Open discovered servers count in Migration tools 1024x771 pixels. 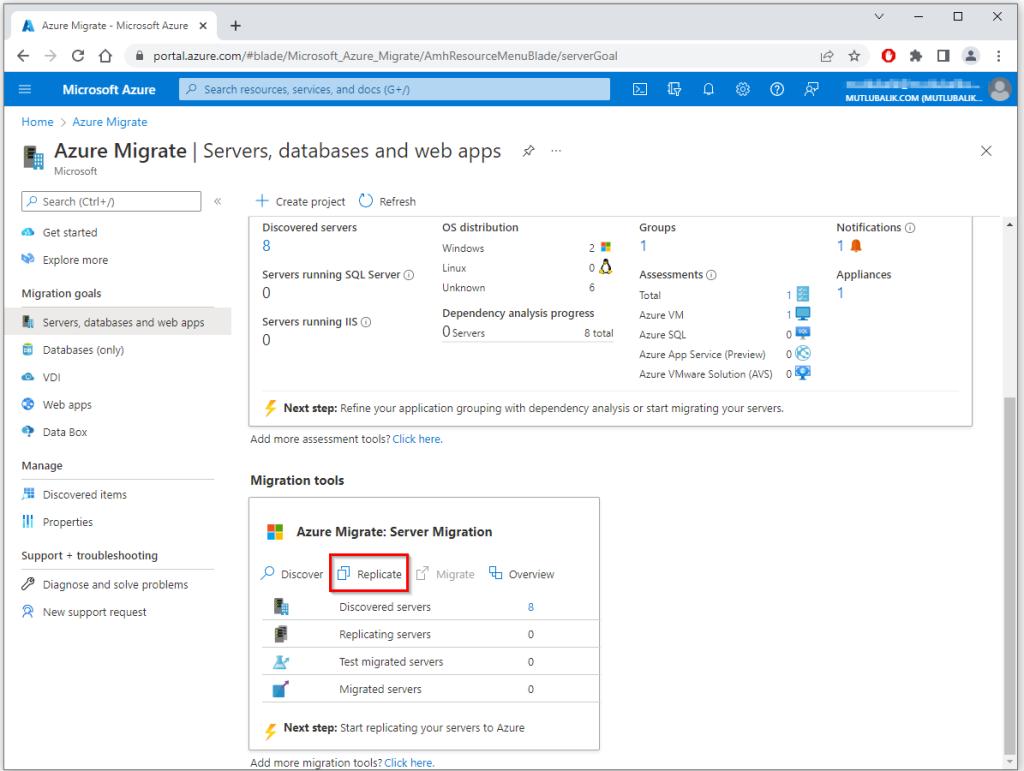[x=531, y=607]
